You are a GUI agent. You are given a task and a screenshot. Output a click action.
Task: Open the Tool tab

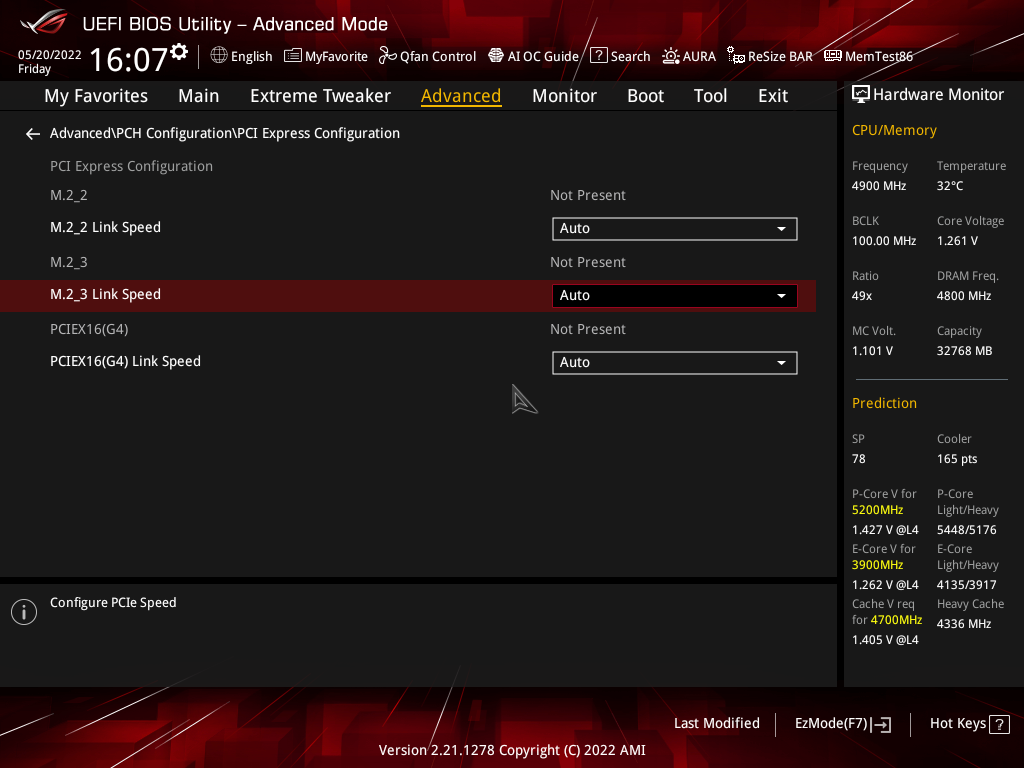click(x=710, y=96)
